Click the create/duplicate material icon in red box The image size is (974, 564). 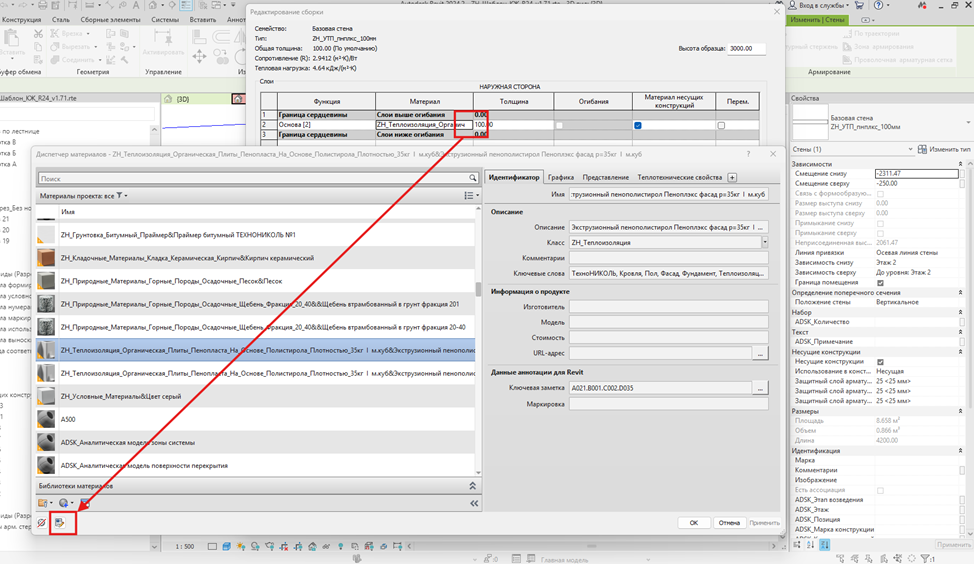[60, 523]
